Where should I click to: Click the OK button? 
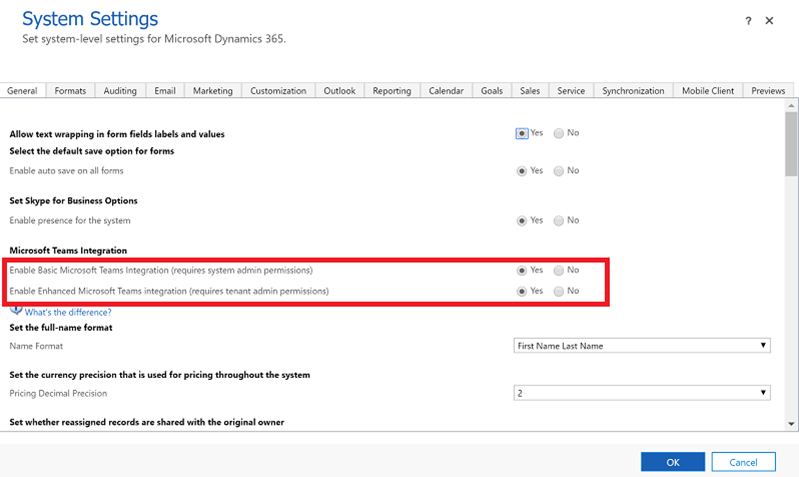673,462
